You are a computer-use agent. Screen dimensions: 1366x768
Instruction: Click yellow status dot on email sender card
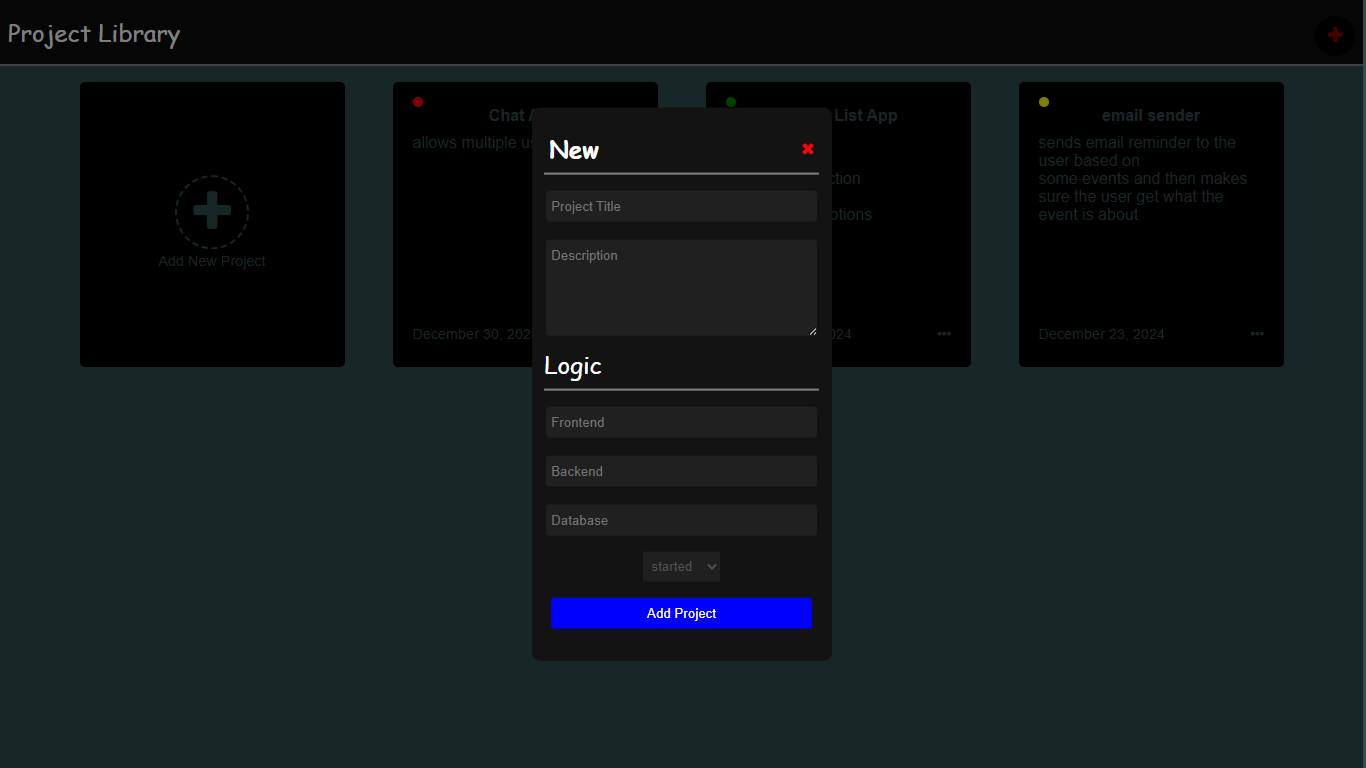tap(1044, 102)
